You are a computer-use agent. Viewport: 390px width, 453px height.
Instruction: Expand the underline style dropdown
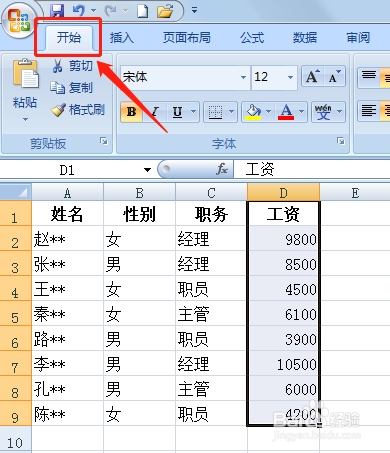tap(194, 112)
